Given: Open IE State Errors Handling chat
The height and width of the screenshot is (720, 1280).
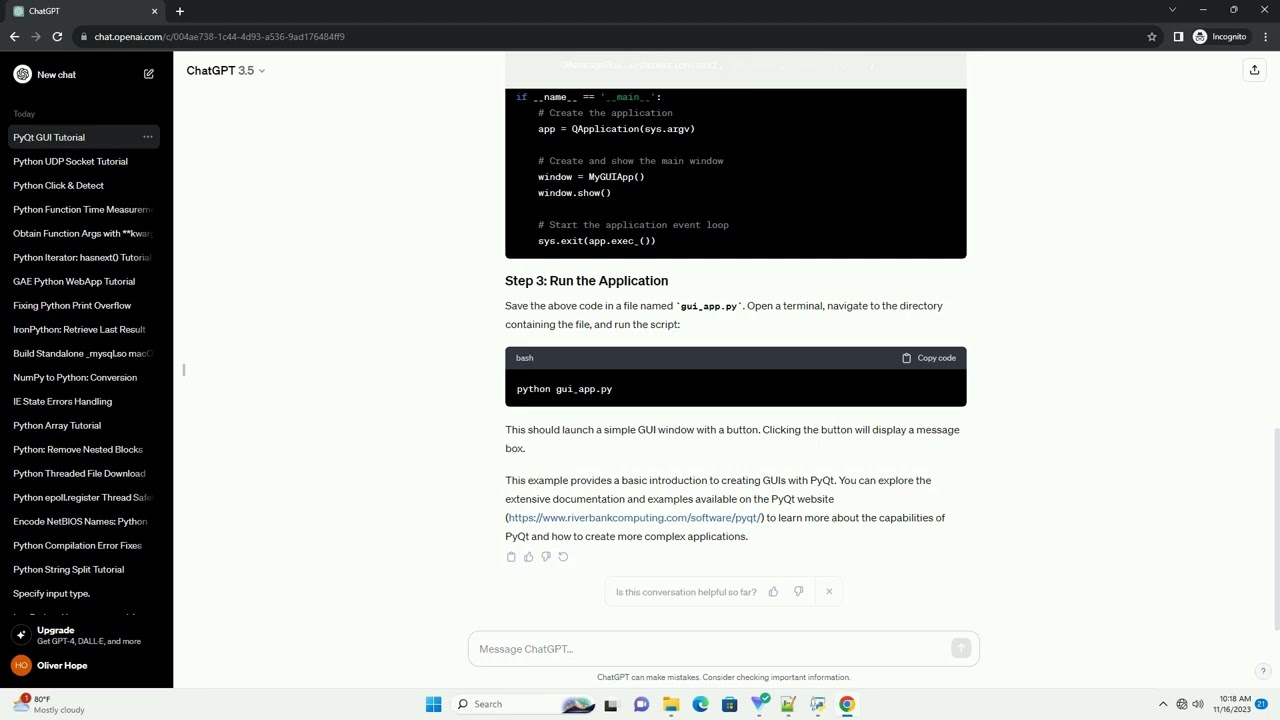Looking at the screenshot, I should coord(86,401).
